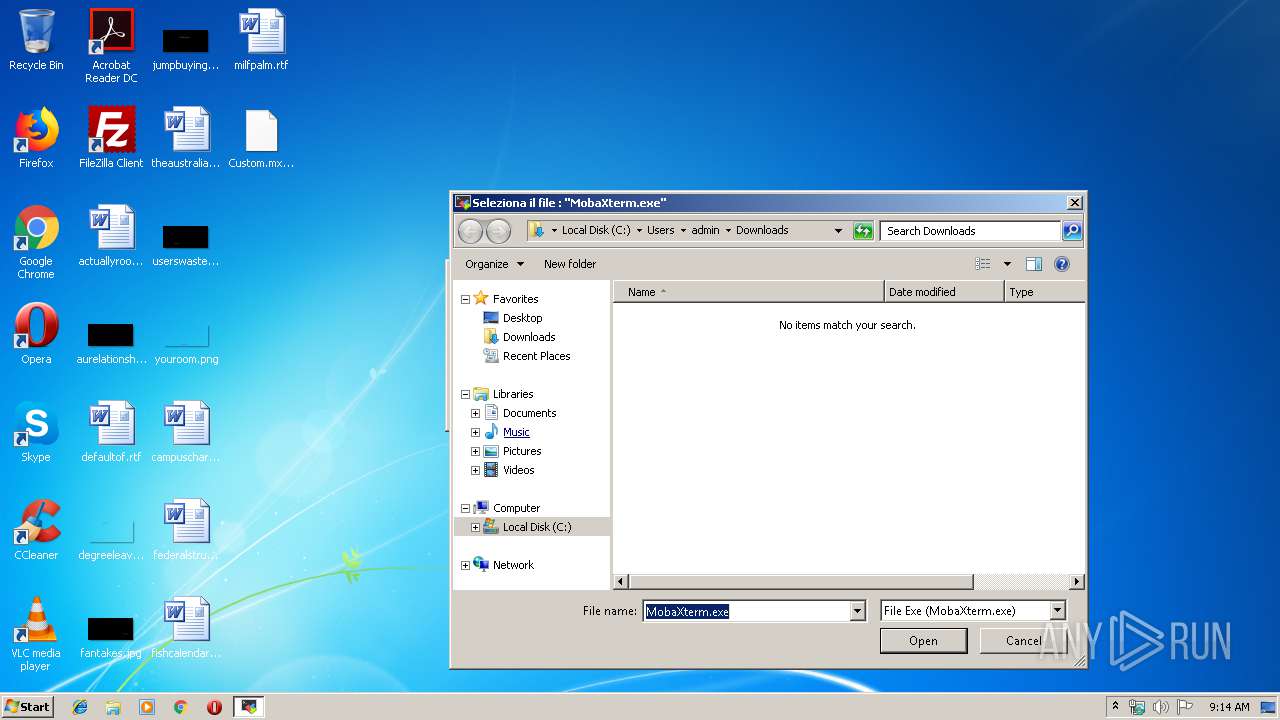Click the horizontal scrollbar thumb in file list
The image size is (1280, 720).
[801, 581]
